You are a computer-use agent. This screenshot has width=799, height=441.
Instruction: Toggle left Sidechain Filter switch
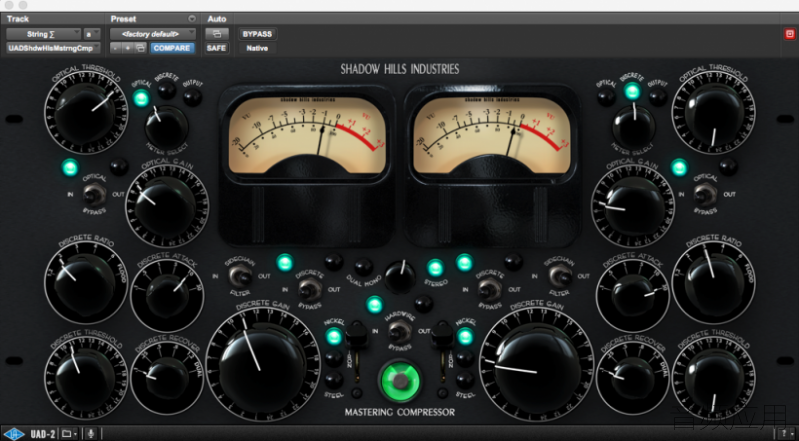[239, 276]
